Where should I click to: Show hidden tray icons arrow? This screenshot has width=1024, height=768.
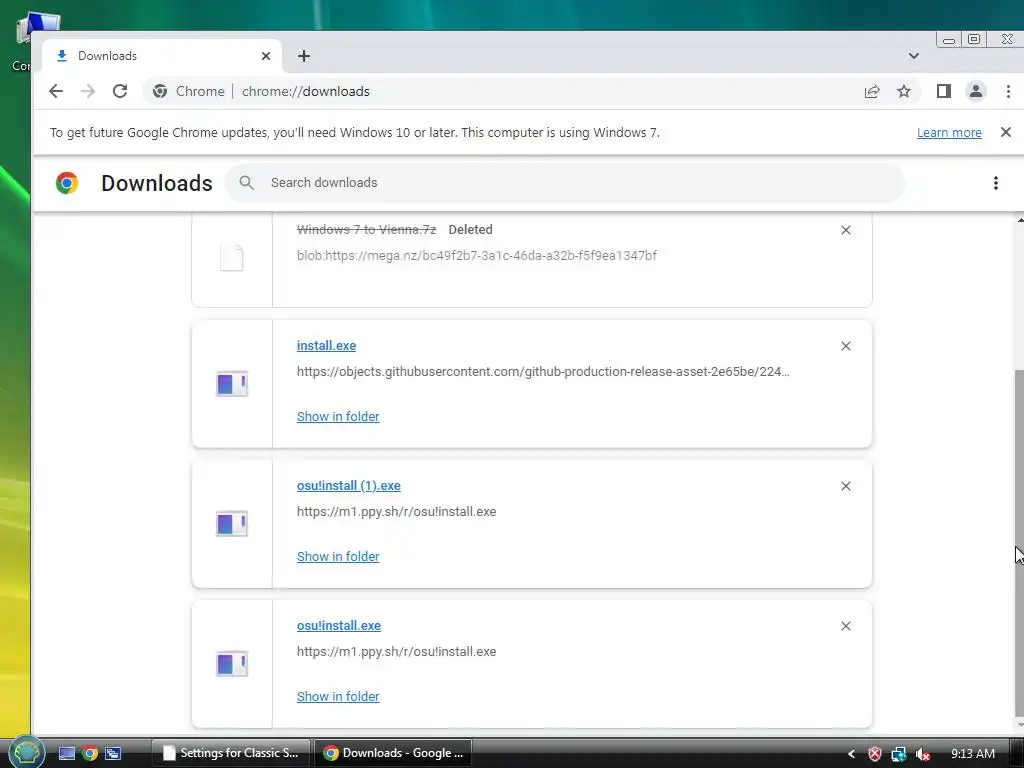pyautogui.click(x=851, y=754)
